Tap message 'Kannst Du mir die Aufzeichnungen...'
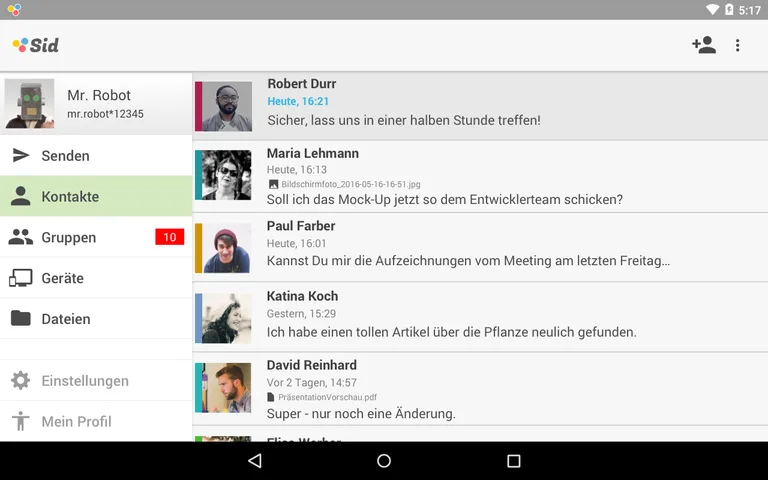 point(468,261)
